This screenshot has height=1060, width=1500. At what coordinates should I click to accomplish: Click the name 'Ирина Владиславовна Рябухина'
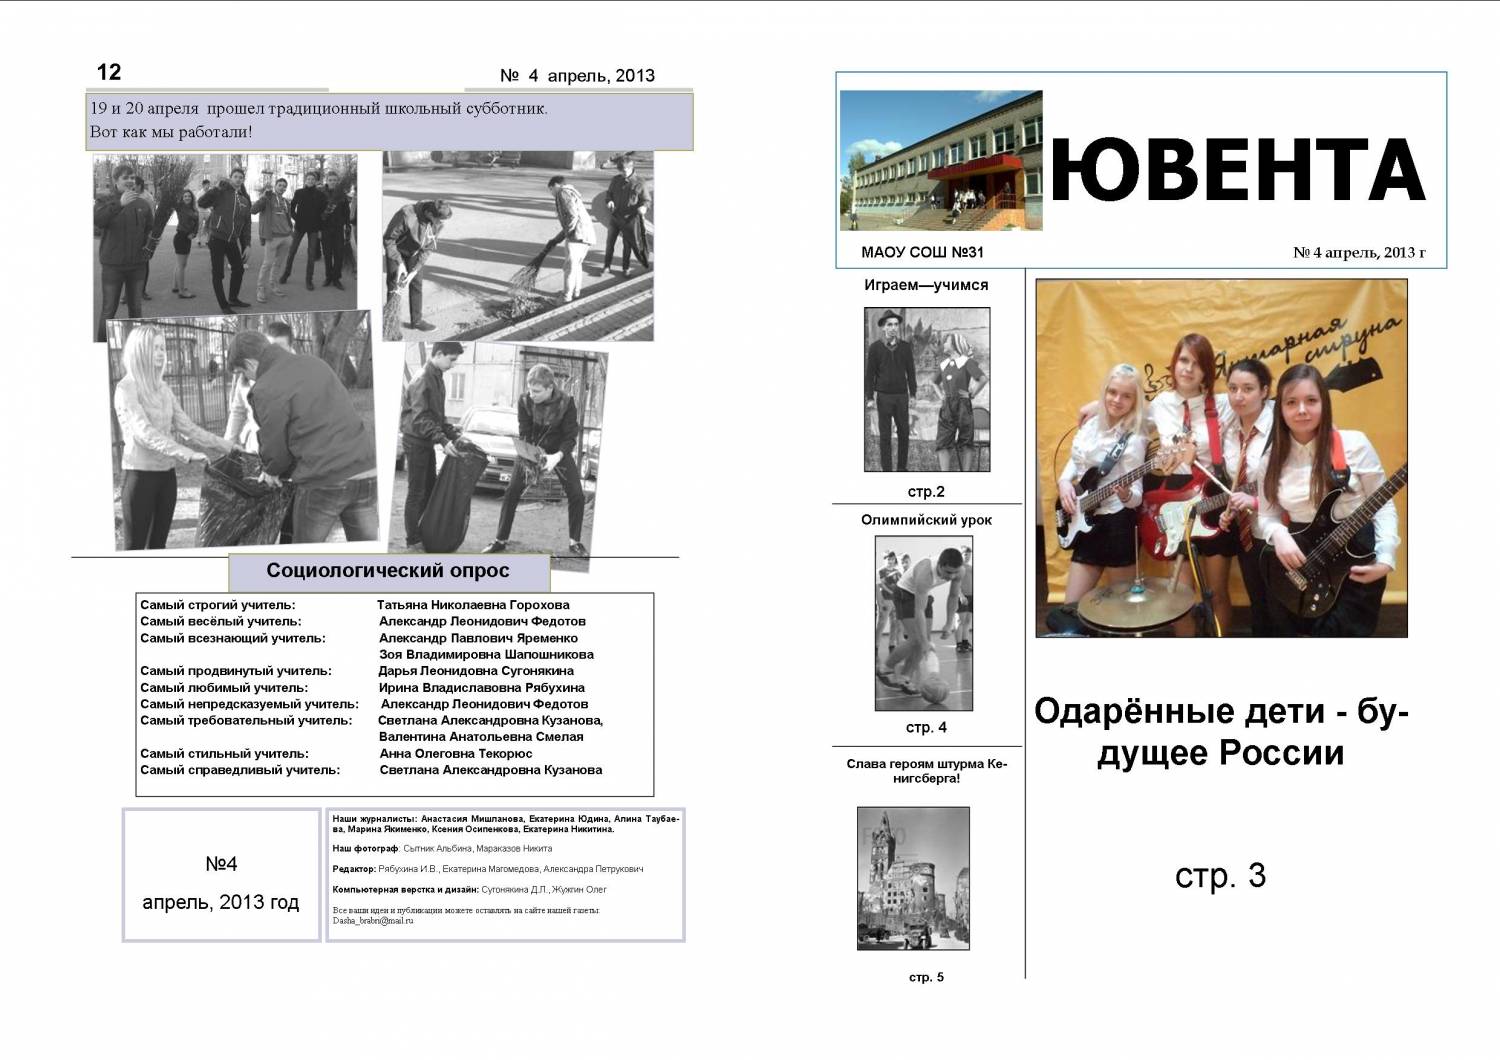(x=482, y=688)
